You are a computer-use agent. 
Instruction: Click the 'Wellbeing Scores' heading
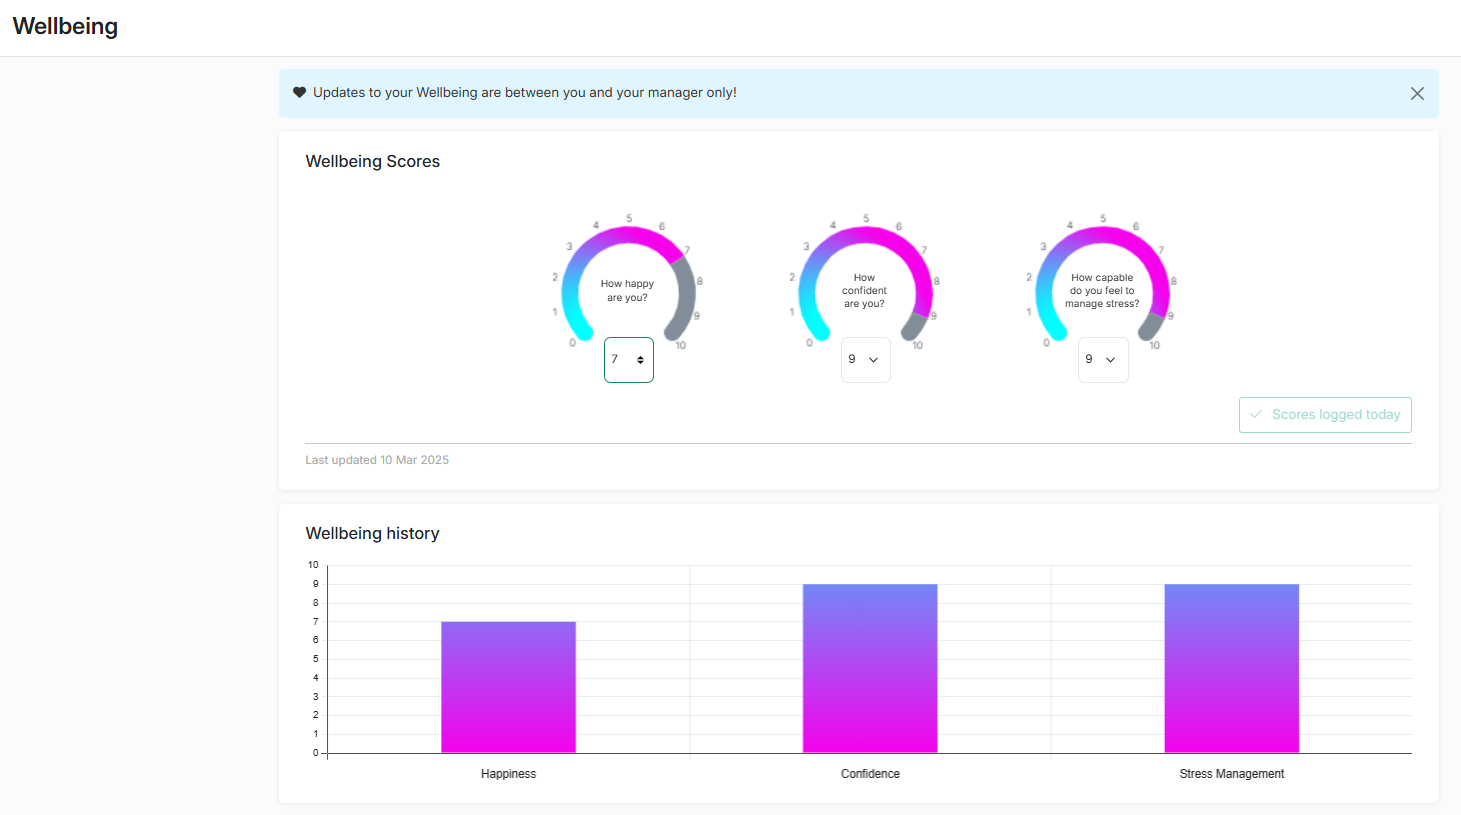373,161
